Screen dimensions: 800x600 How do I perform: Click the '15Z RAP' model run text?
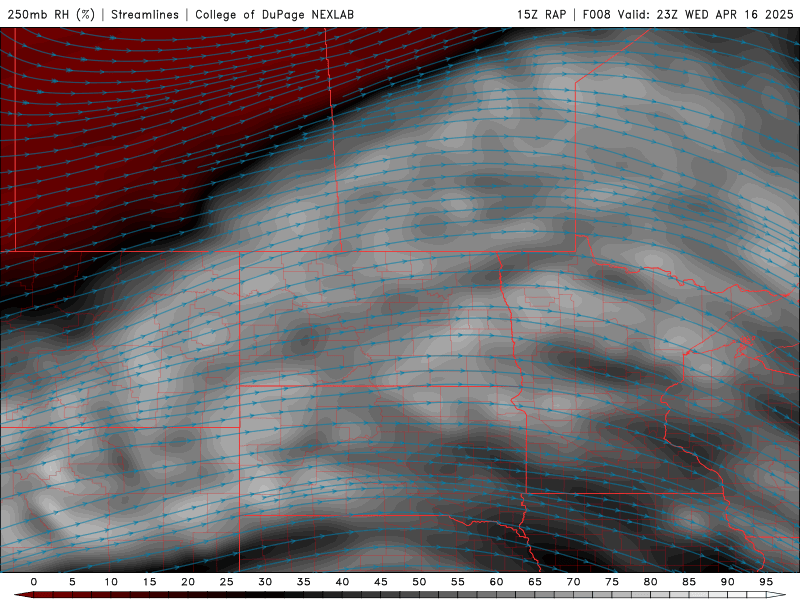click(541, 14)
